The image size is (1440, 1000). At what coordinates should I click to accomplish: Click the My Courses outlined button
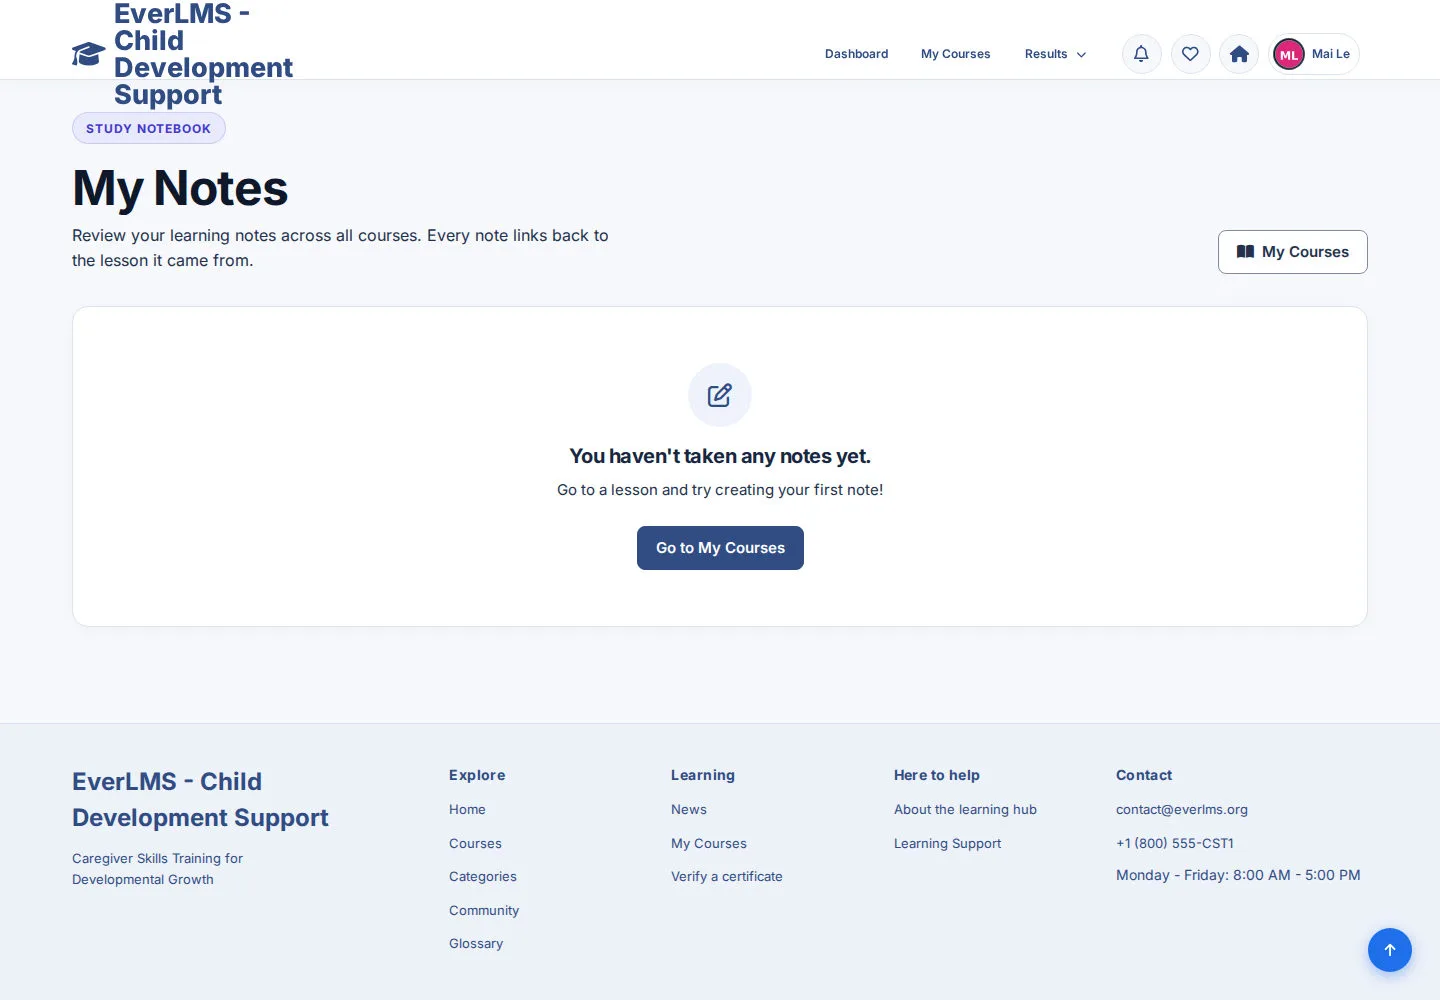click(x=1292, y=252)
